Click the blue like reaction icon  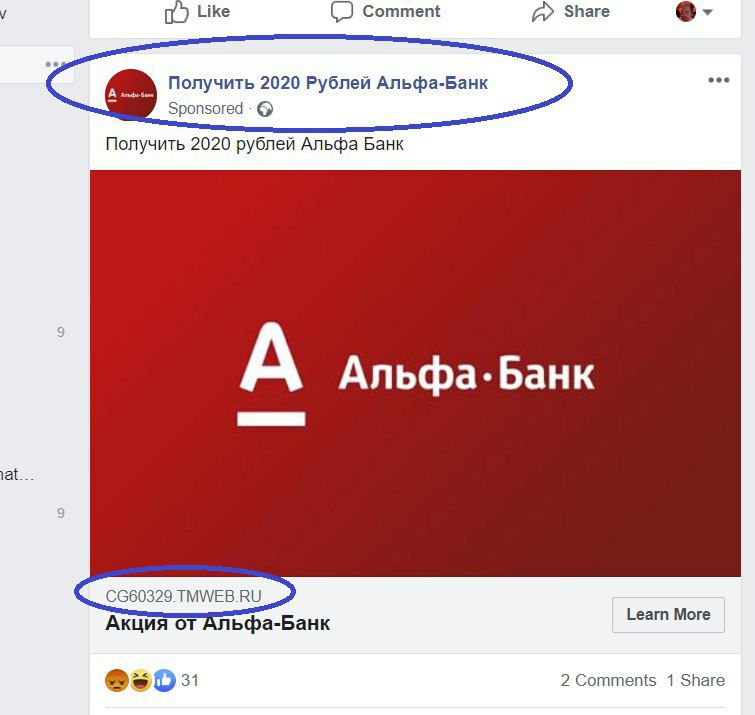tap(165, 680)
